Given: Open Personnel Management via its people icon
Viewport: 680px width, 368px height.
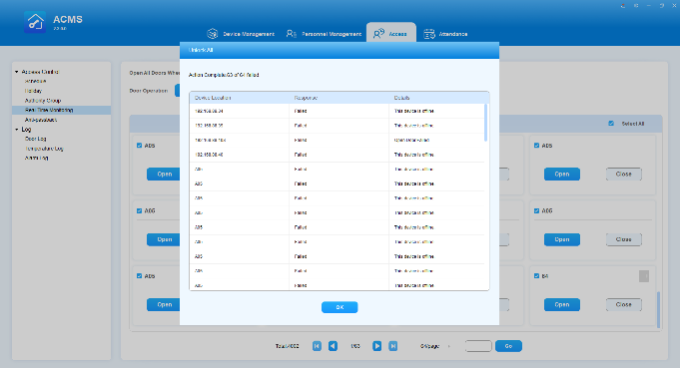Looking at the screenshot, I should coord(291,33).
